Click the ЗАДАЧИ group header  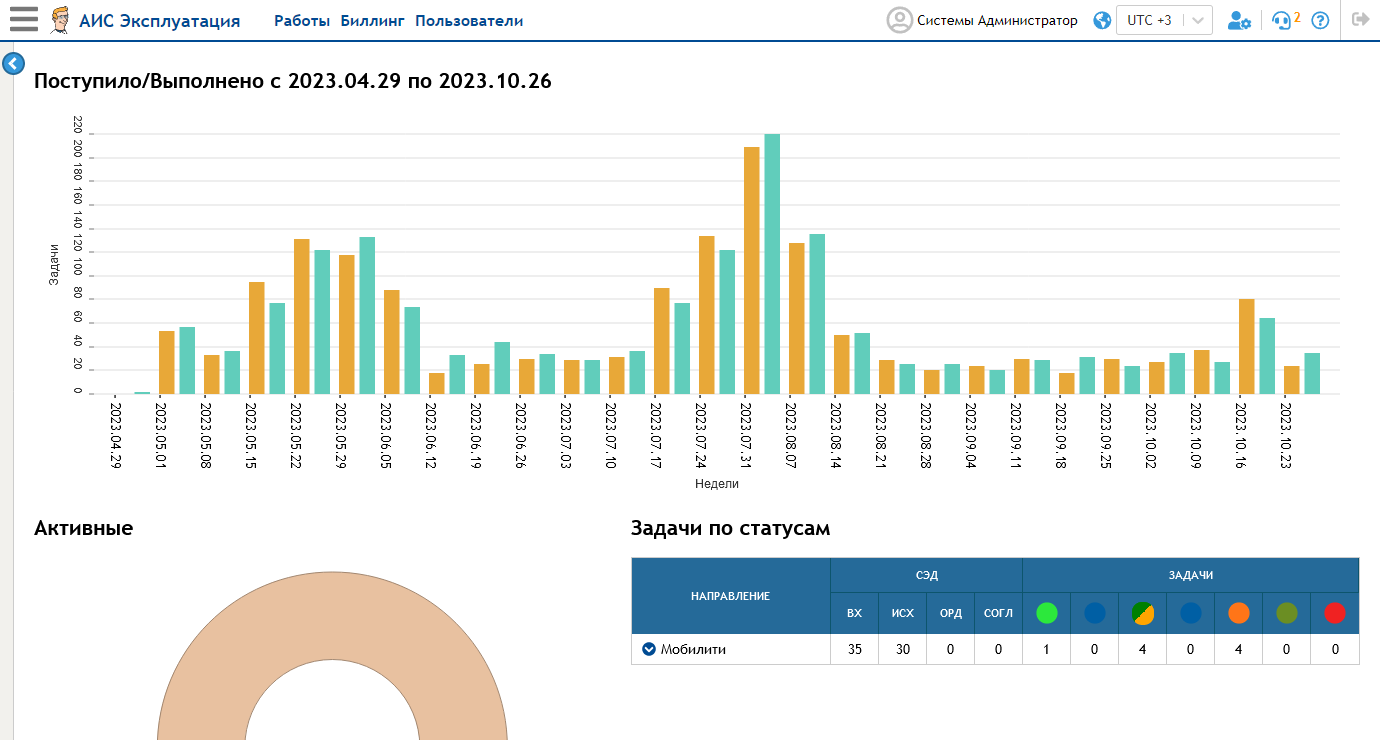click(1191, 575)
